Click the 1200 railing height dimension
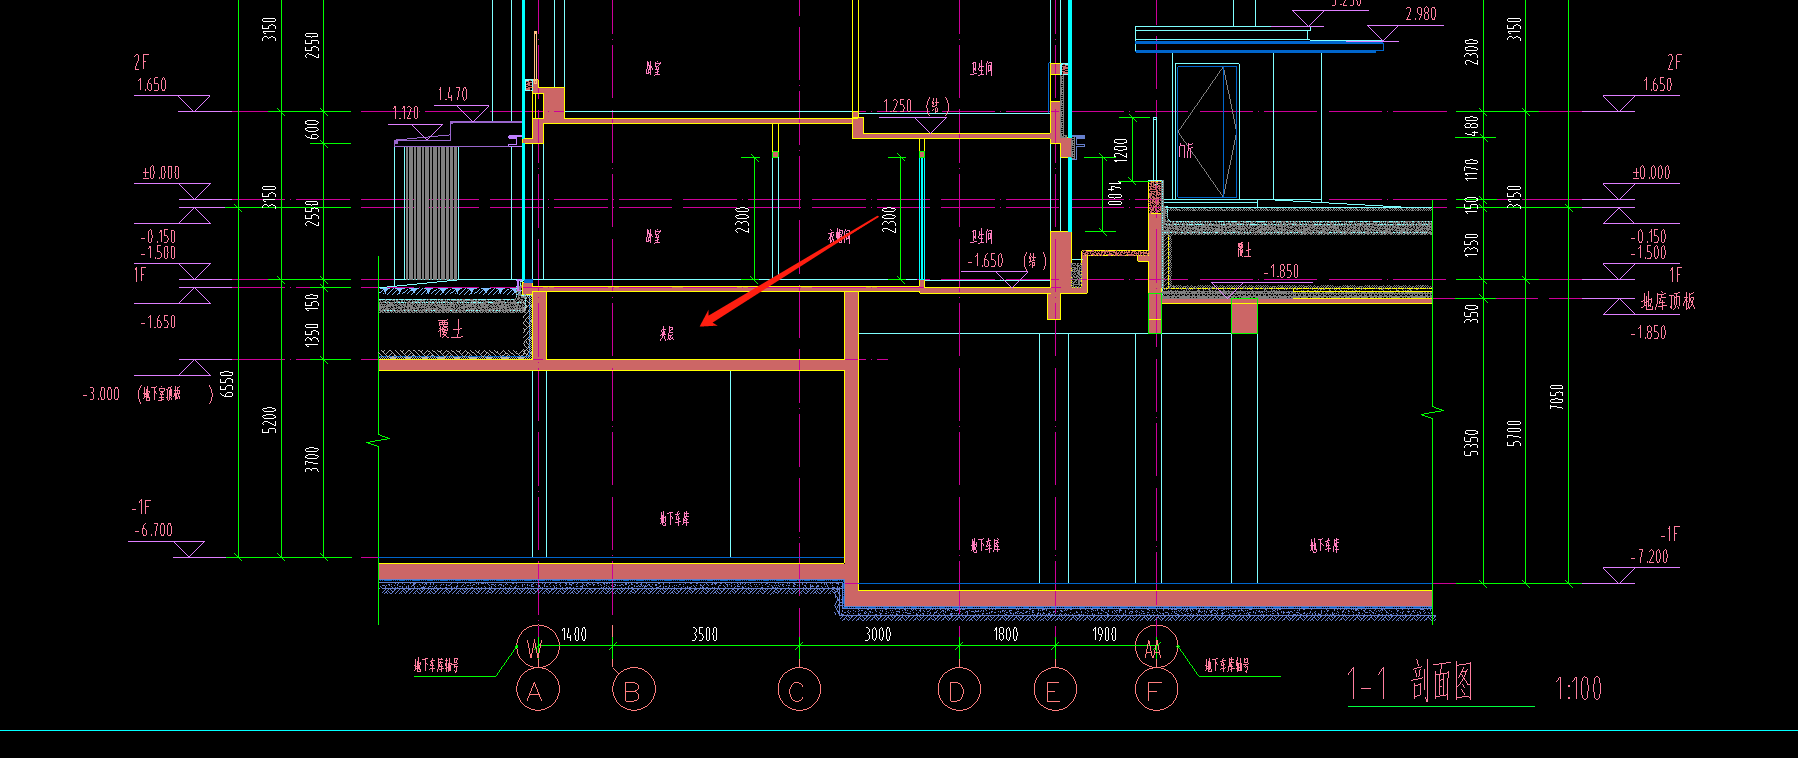 pos(1121,150)
